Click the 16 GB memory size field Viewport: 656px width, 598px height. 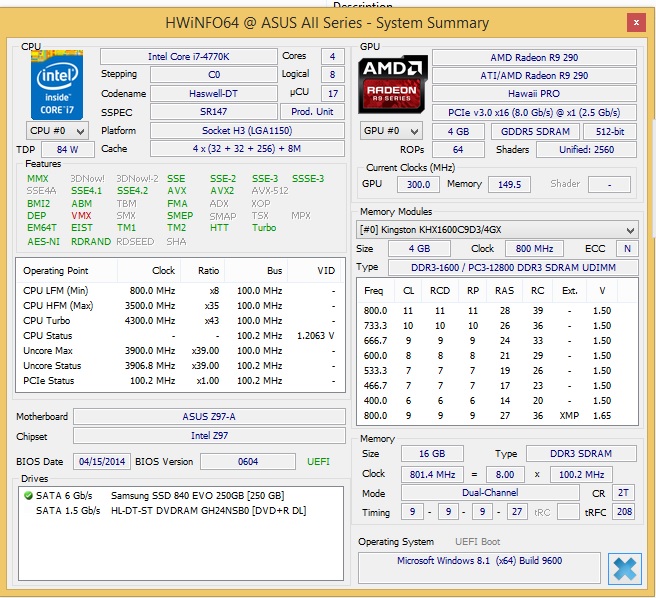pos(432,454)
